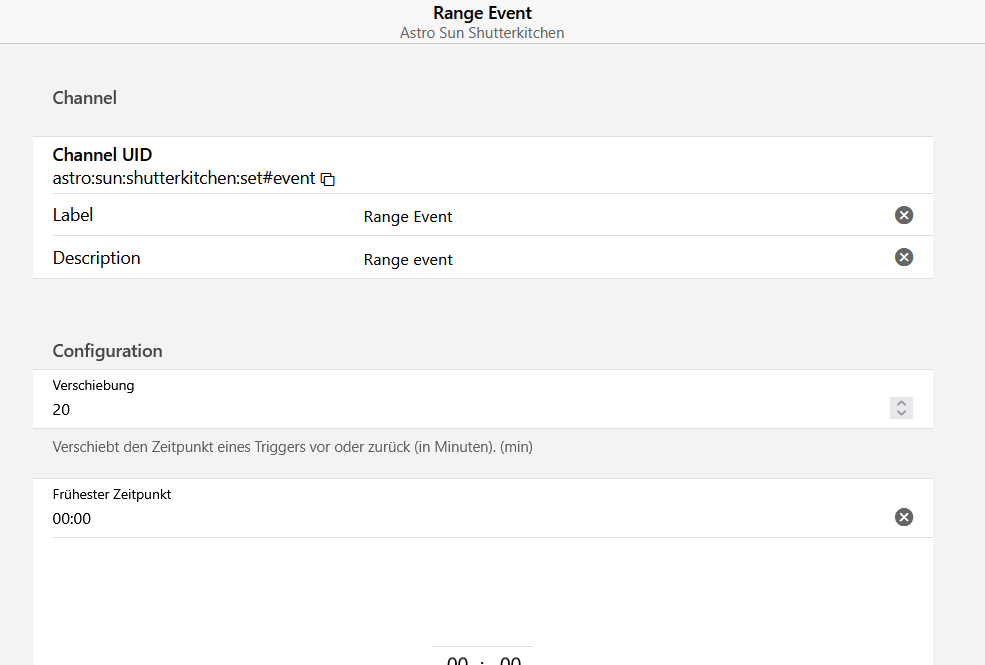Decrease Verschiebung with the down arrow

coord(901,413)
